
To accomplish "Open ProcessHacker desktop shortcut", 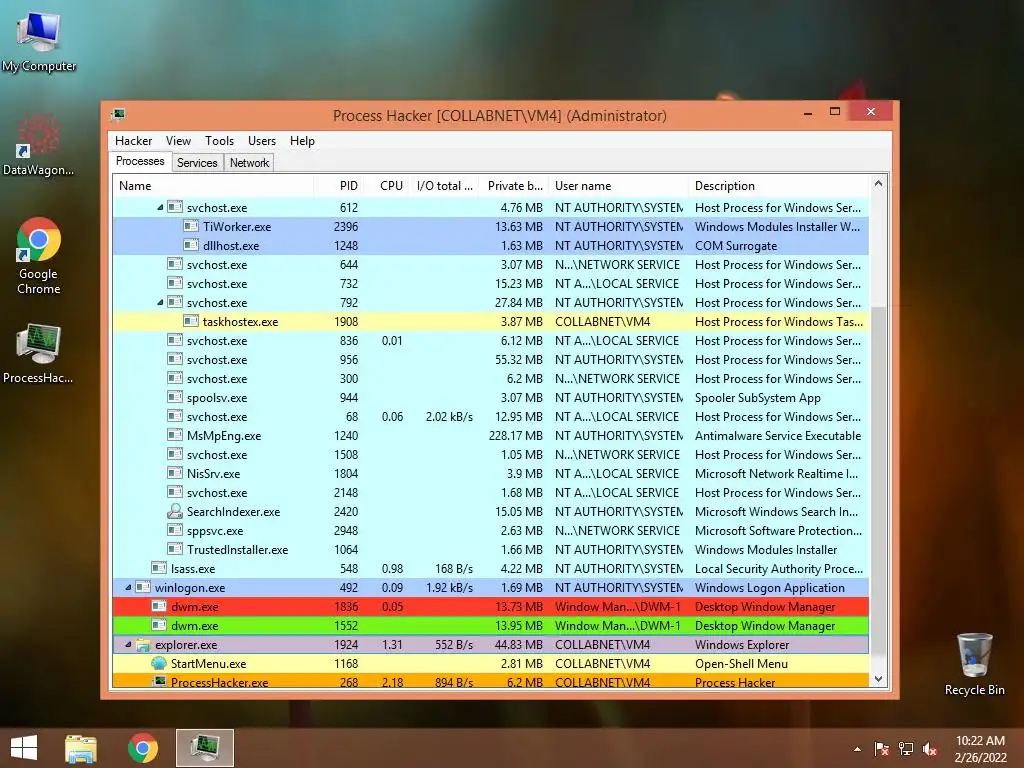I will click(x=39, y=353).
